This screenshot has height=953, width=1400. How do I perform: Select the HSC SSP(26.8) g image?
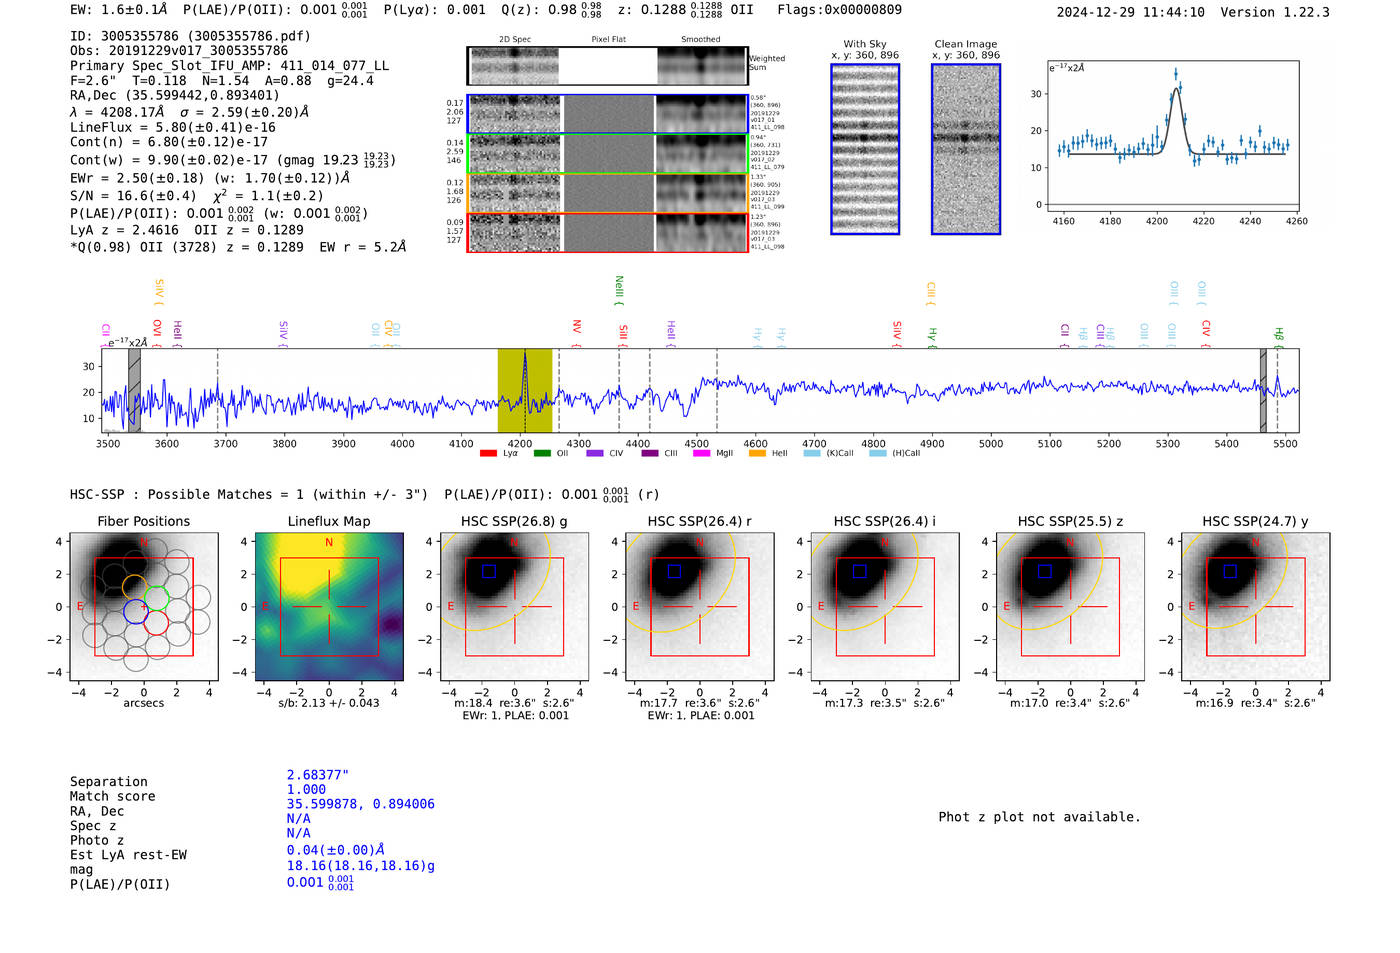tap(514, 606)
